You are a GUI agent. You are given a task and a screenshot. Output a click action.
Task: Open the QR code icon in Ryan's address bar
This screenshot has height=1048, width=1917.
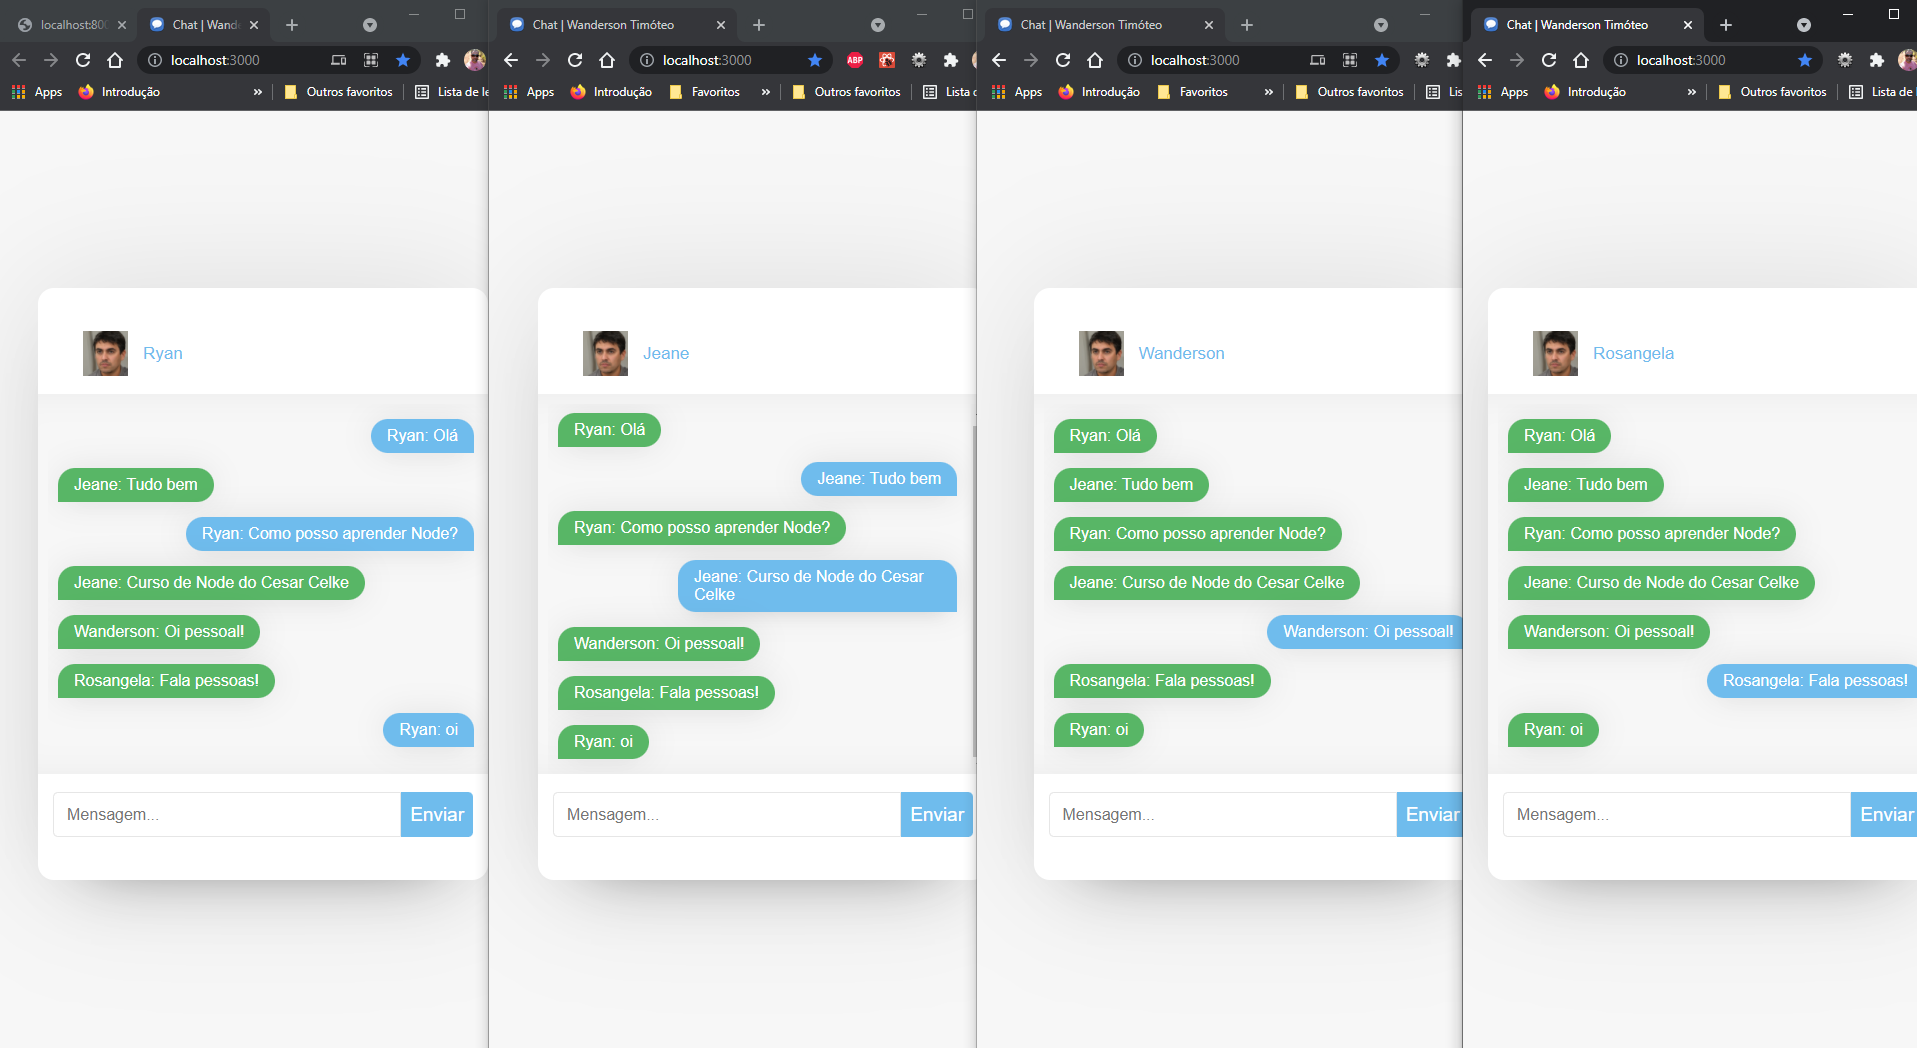(371, 60)
